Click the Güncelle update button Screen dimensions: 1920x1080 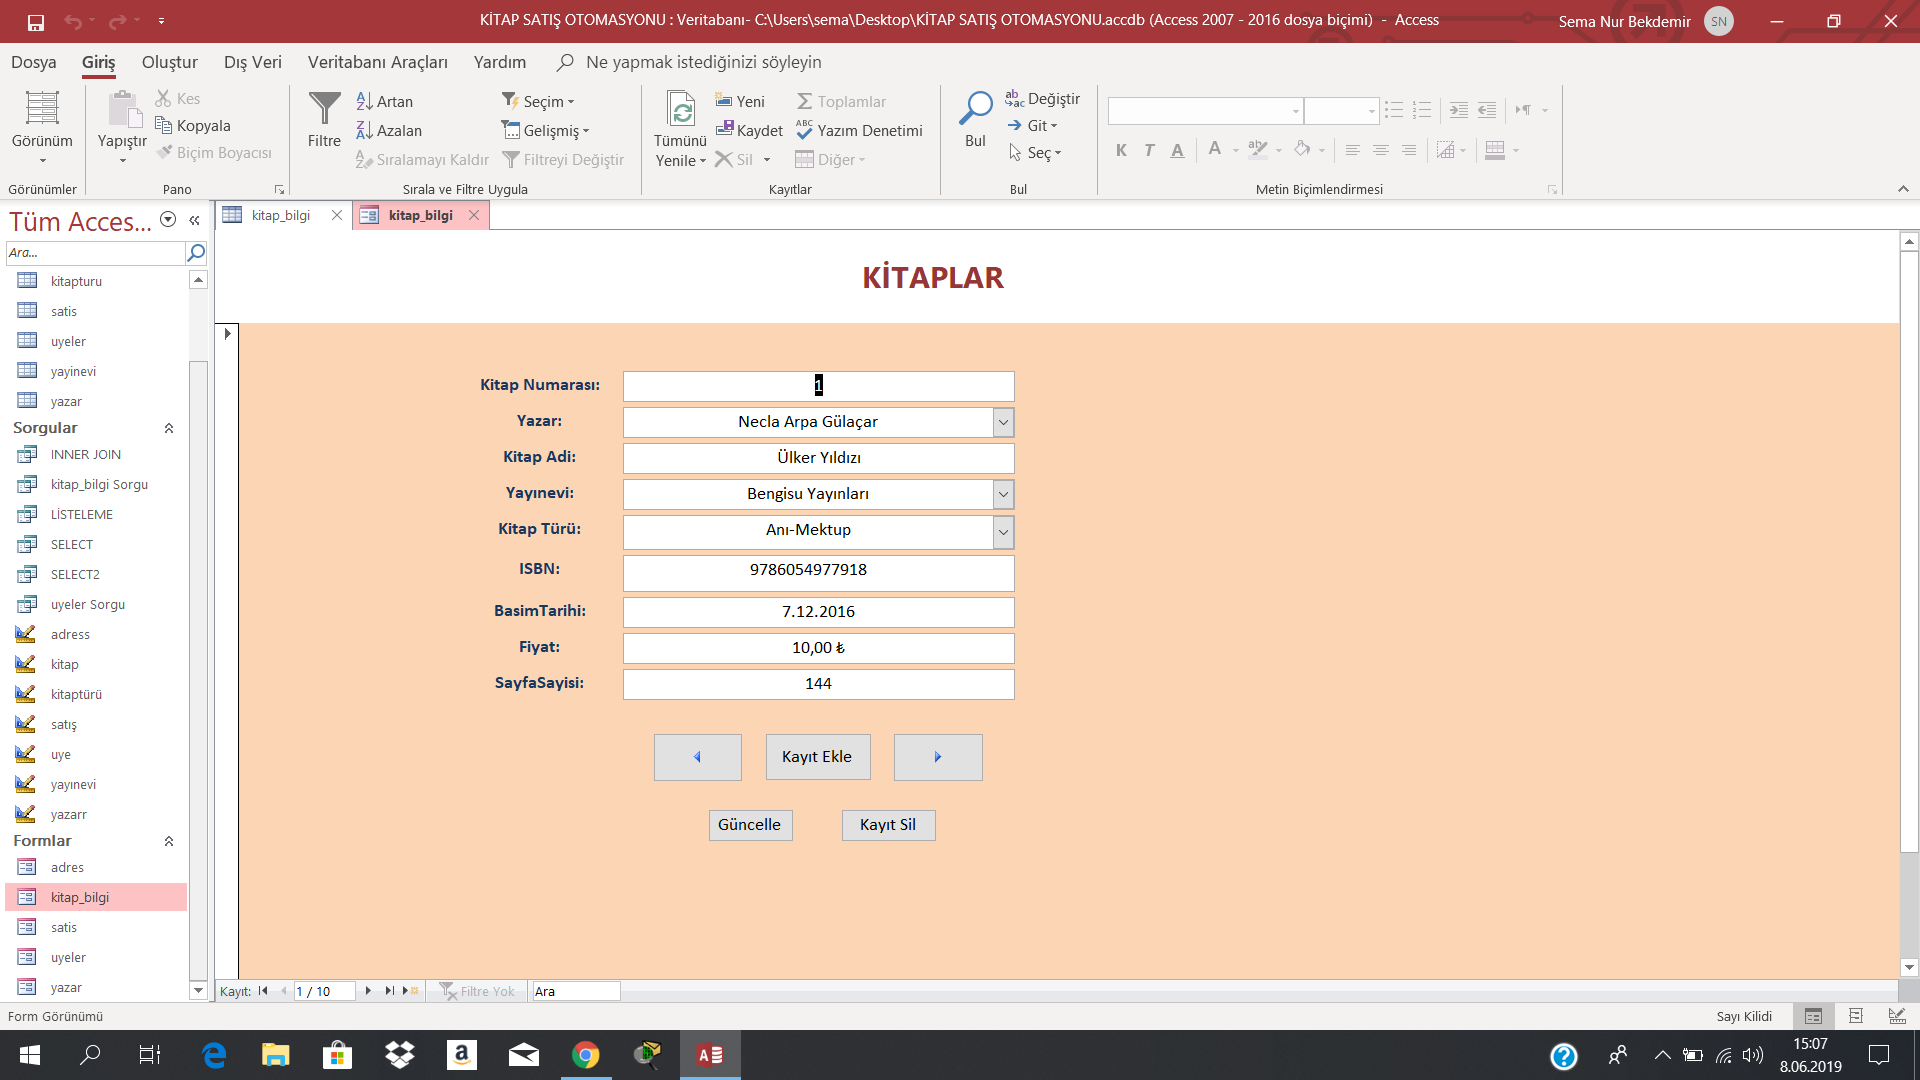748,824
